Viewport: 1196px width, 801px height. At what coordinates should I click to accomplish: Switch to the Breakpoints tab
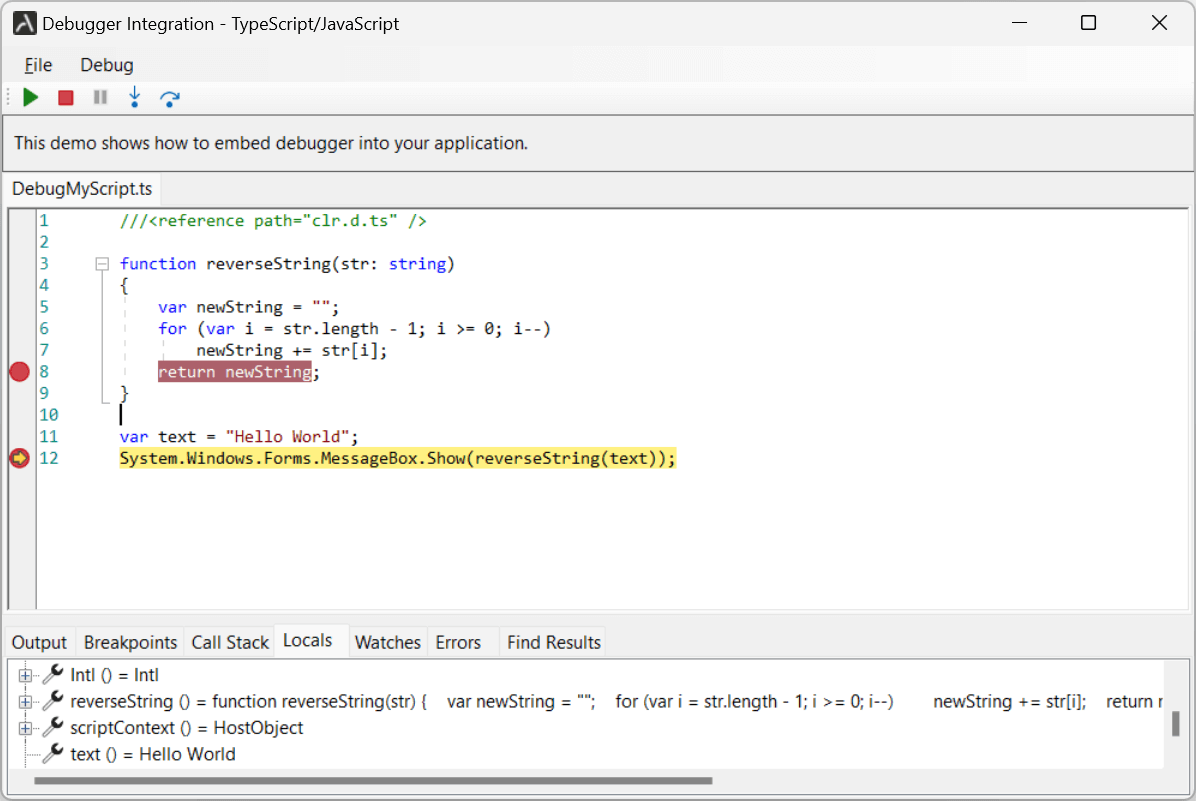click(x=130, y=642)
